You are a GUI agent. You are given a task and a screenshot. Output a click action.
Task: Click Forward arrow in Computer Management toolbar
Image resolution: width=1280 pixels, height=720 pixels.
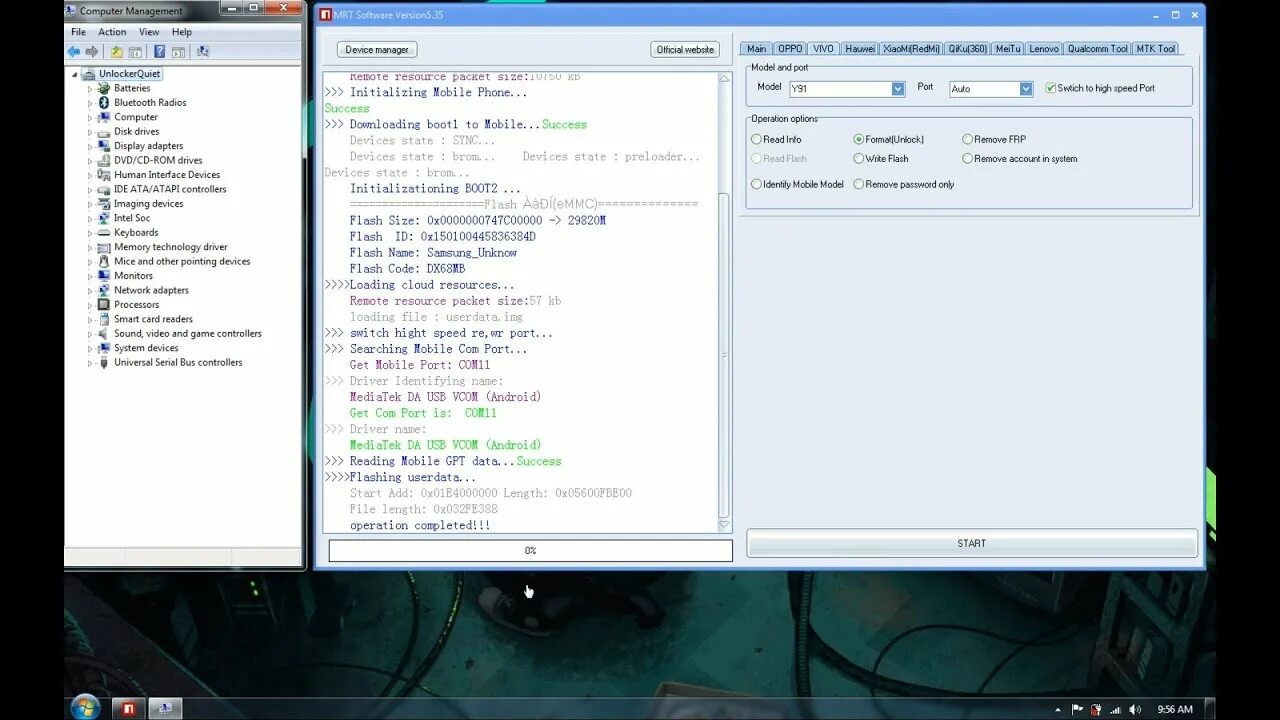point(92,52)
